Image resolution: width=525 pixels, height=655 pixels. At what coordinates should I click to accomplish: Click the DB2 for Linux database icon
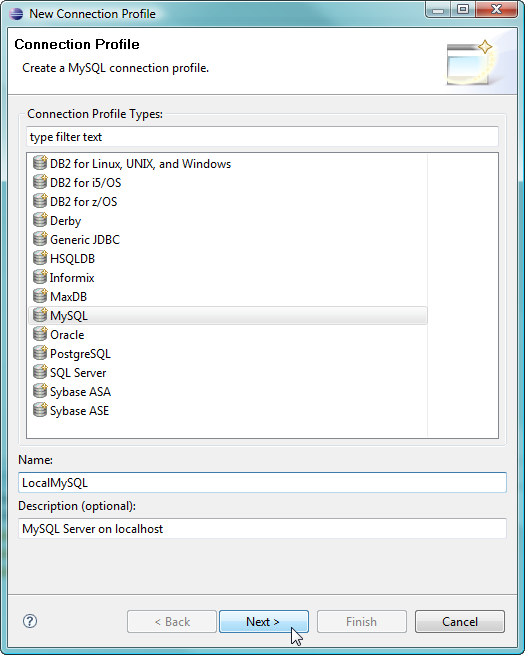40,162
